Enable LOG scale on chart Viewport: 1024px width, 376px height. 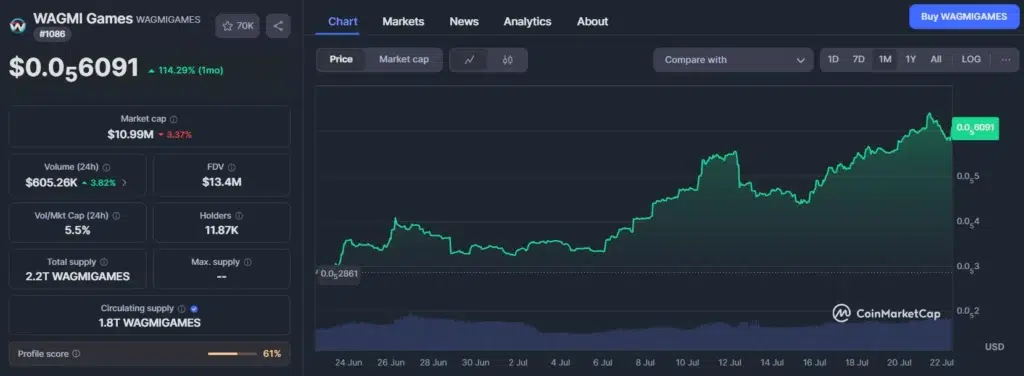coord(971,59)
